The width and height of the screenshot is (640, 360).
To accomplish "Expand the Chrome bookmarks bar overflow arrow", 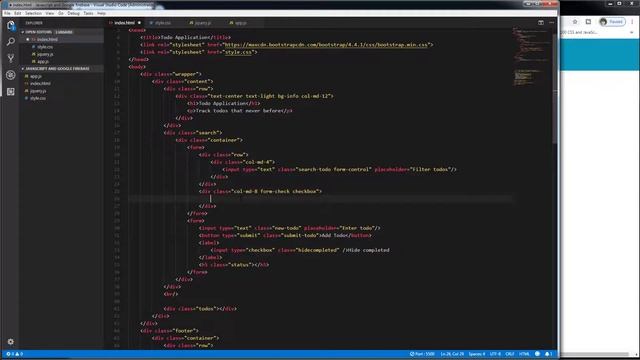I will coord(632,32).
